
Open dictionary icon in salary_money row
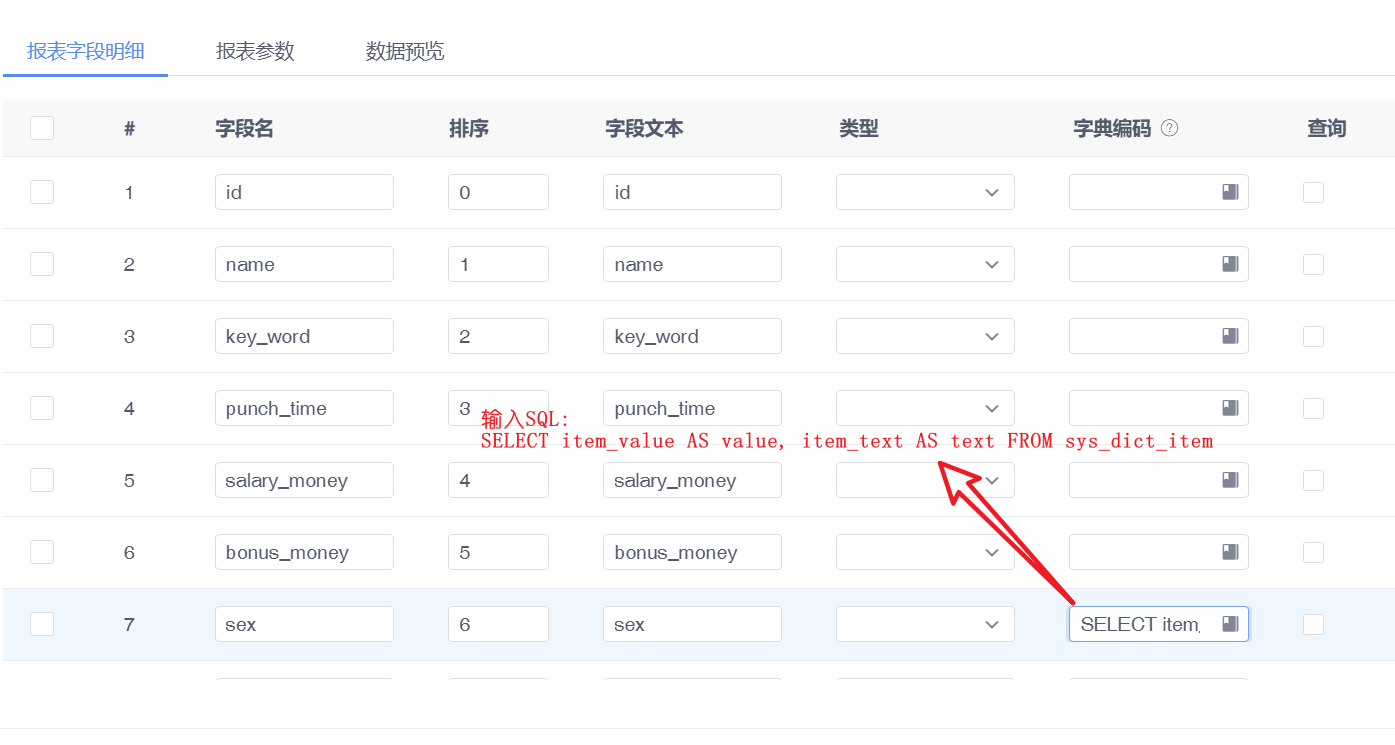(1230, 480)
